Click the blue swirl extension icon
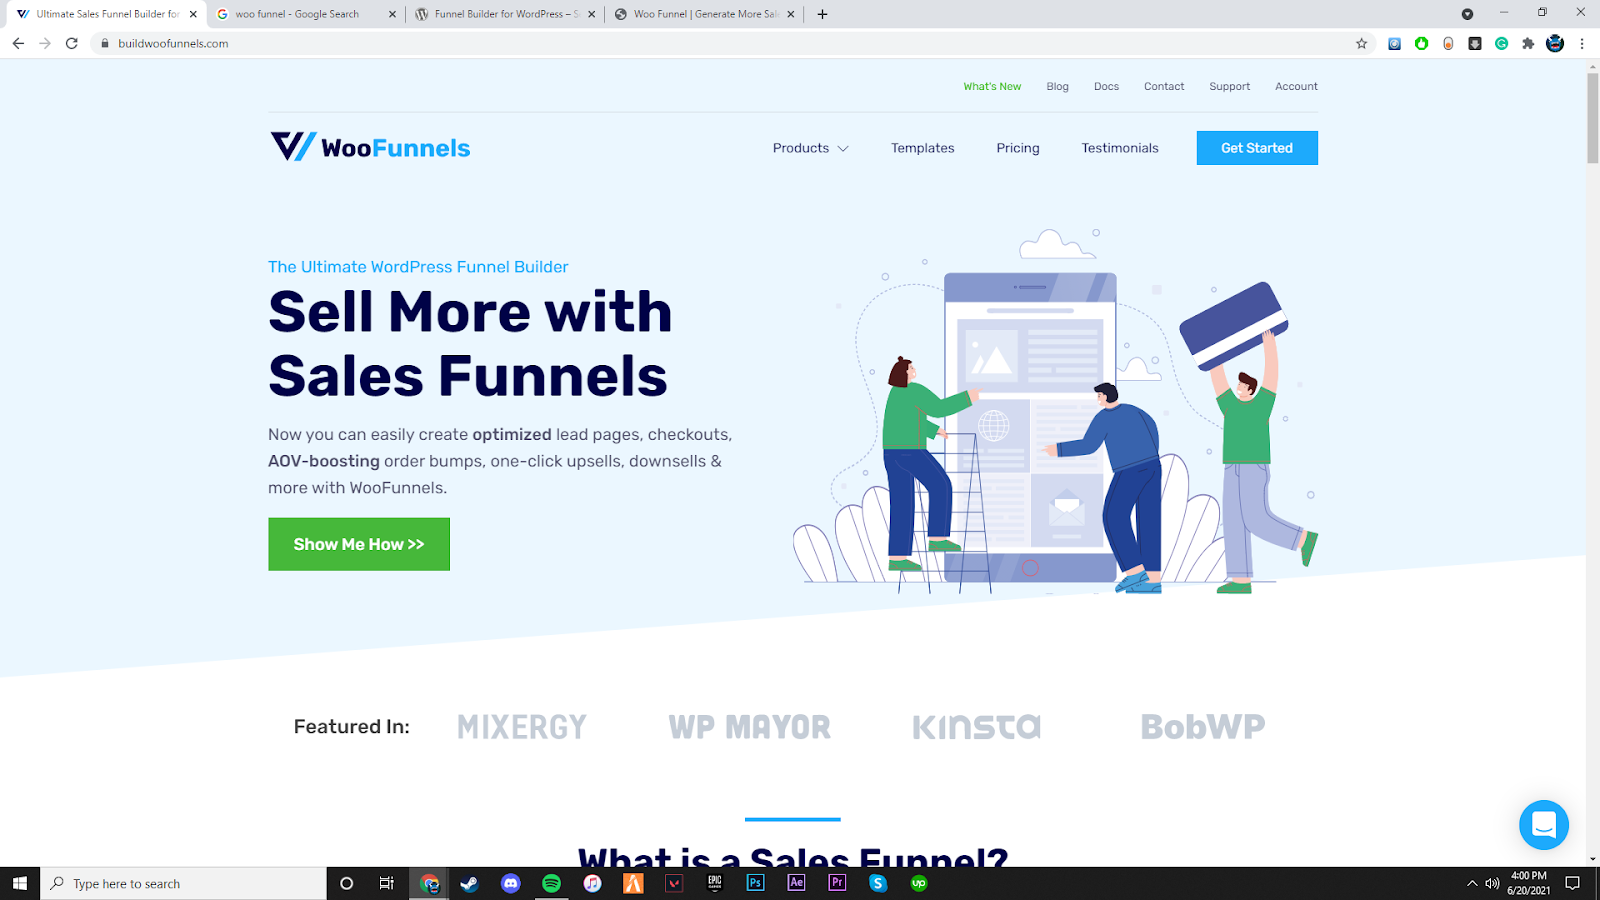Viewport: 1600px width, 900px height. (x=1394, y=43)
